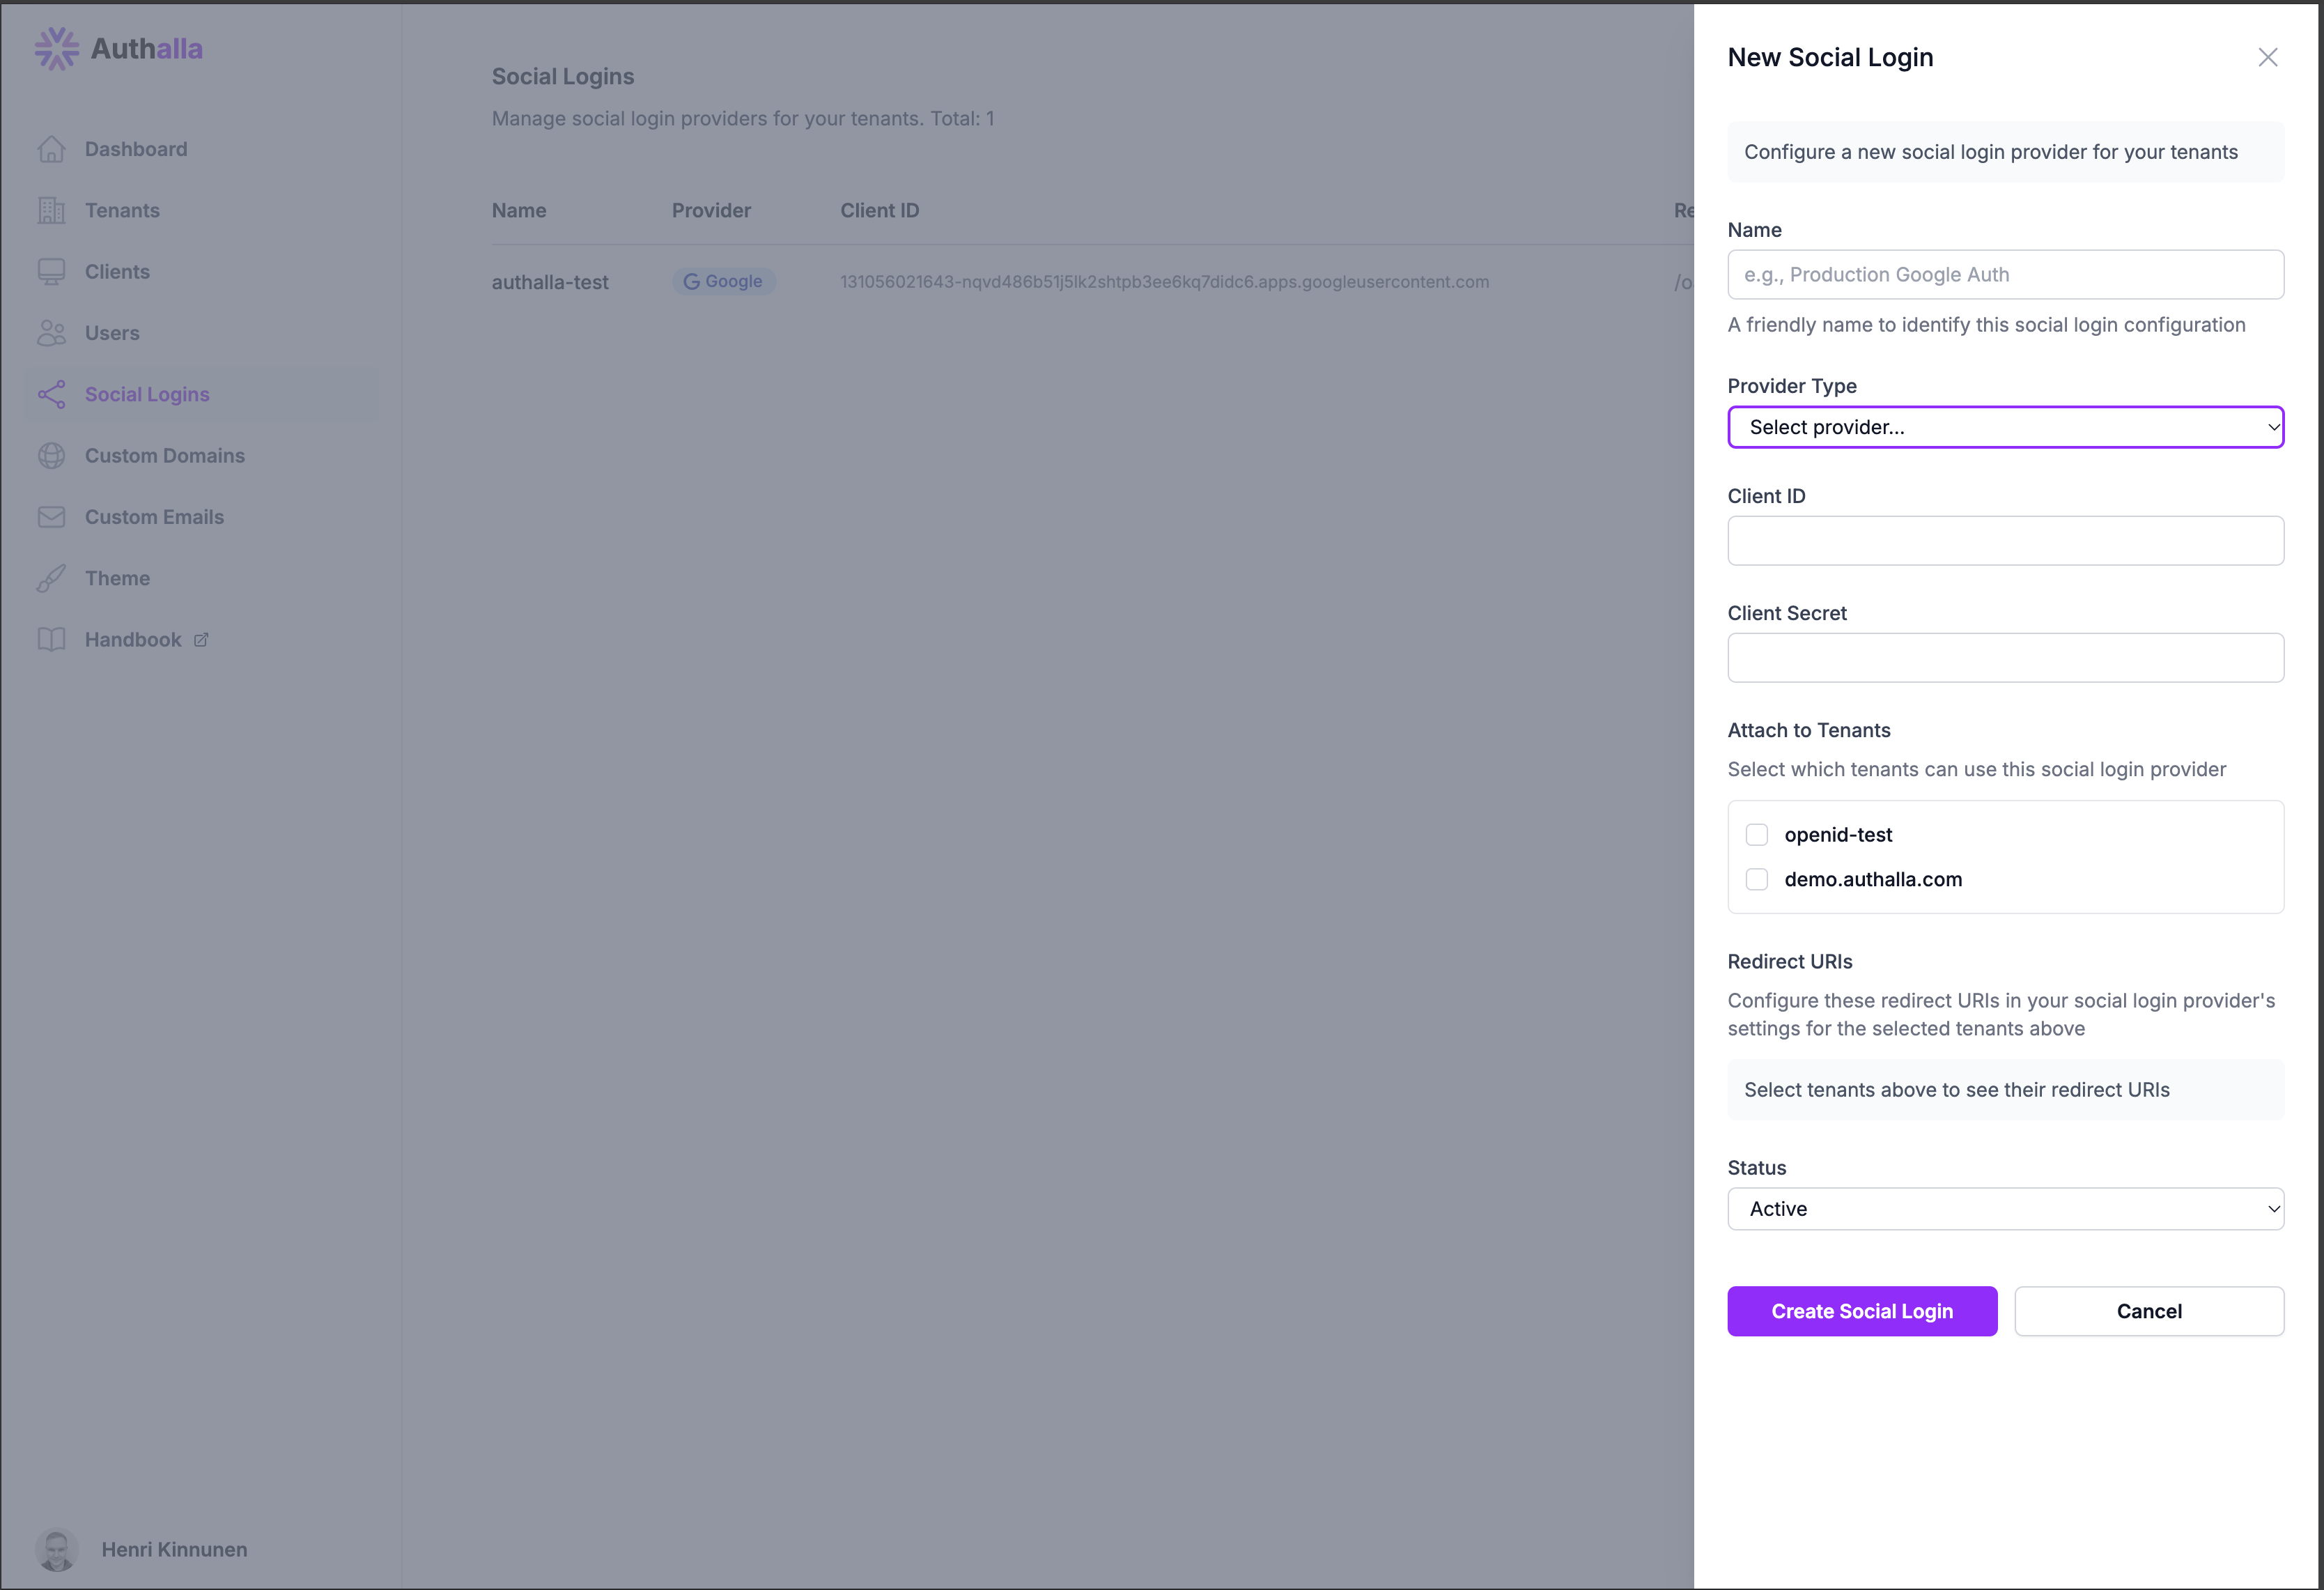The height and width of the screenshot is (1590, 2324).
Task: Click the Custom Domains globe icon
Action: [51, 456]
